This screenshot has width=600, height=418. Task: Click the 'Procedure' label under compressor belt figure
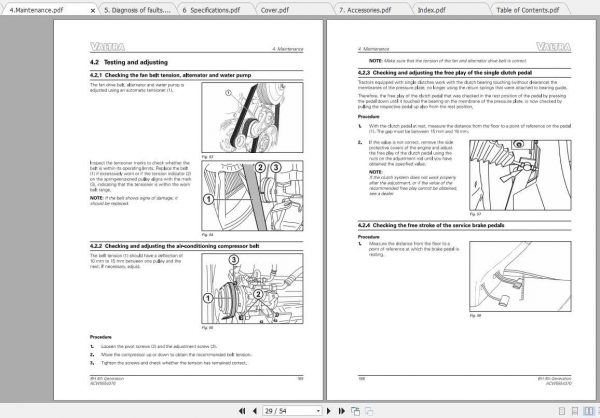(x=101, y=337)
